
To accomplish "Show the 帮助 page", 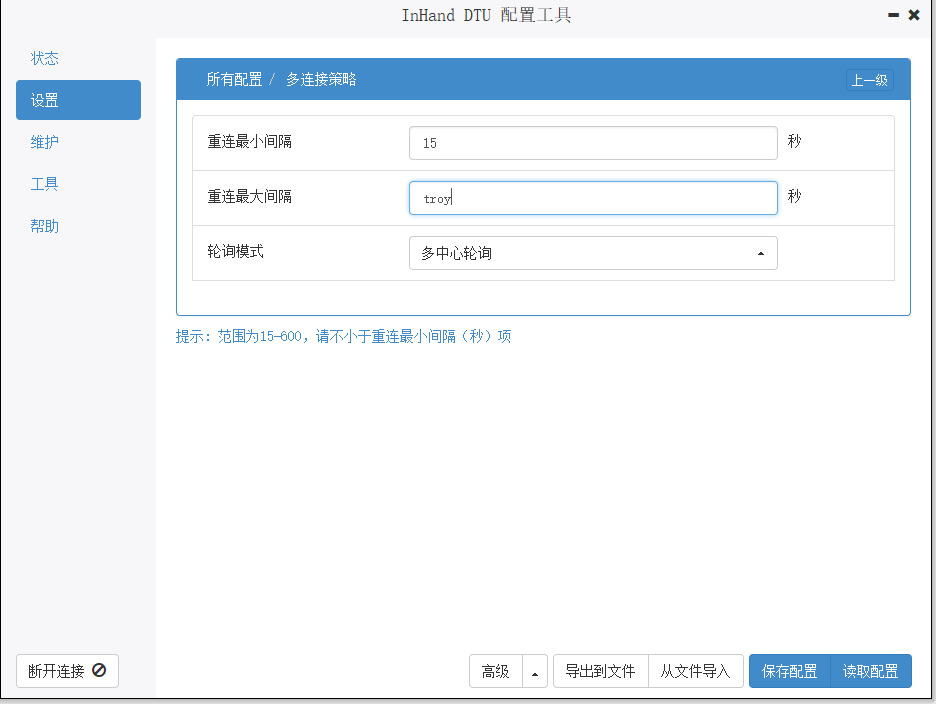I will 45,226.
